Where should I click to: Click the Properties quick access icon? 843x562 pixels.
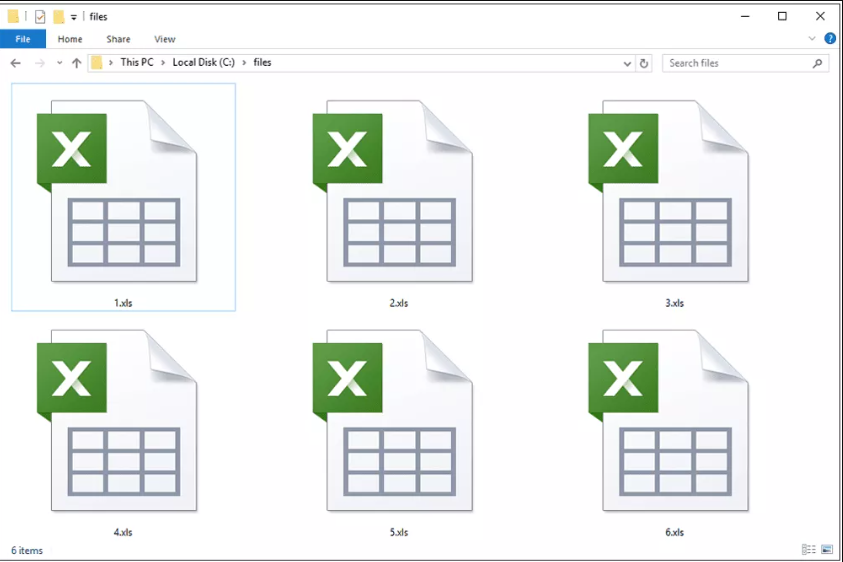(x=40, y=17)
